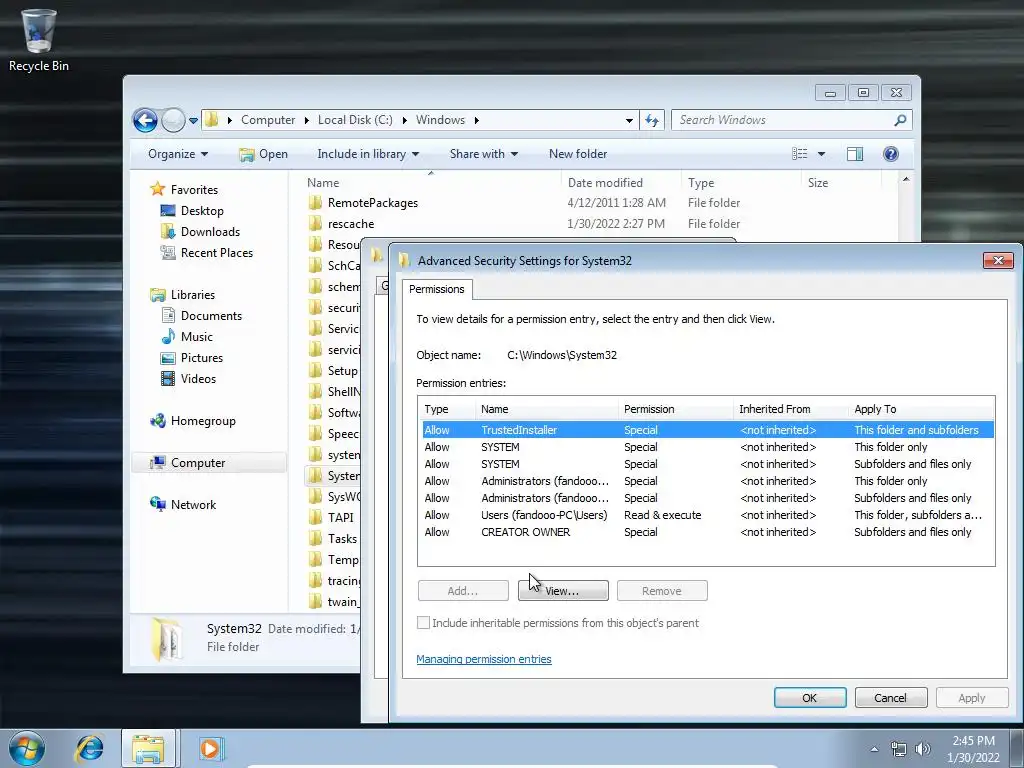The image size is (1024, 768).
Task: Click OK in Advanced Security Settings
Action: (810, 697)
